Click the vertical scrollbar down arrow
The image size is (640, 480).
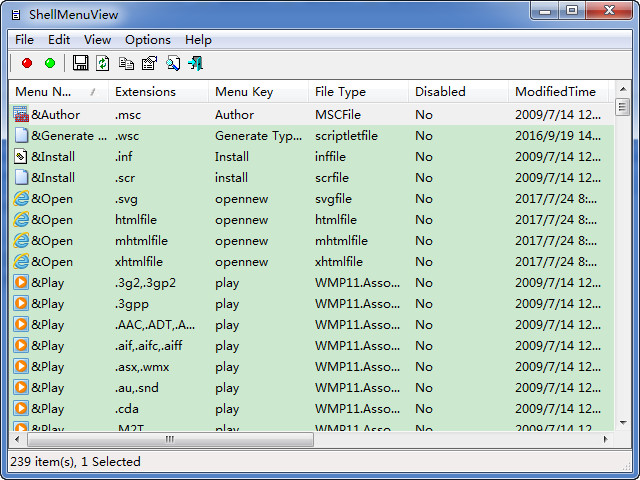click(x=622, y=423)
